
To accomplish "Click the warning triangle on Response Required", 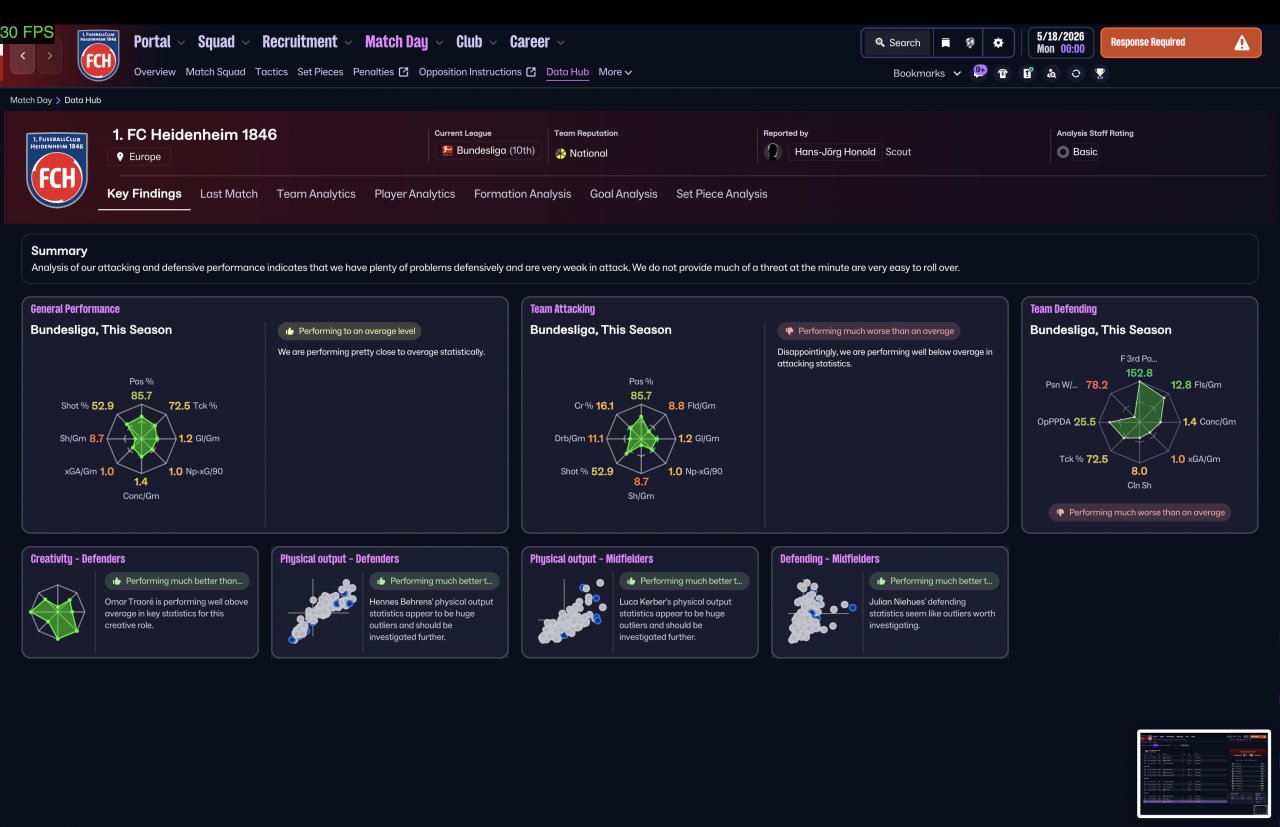I will click(1242, 43).
